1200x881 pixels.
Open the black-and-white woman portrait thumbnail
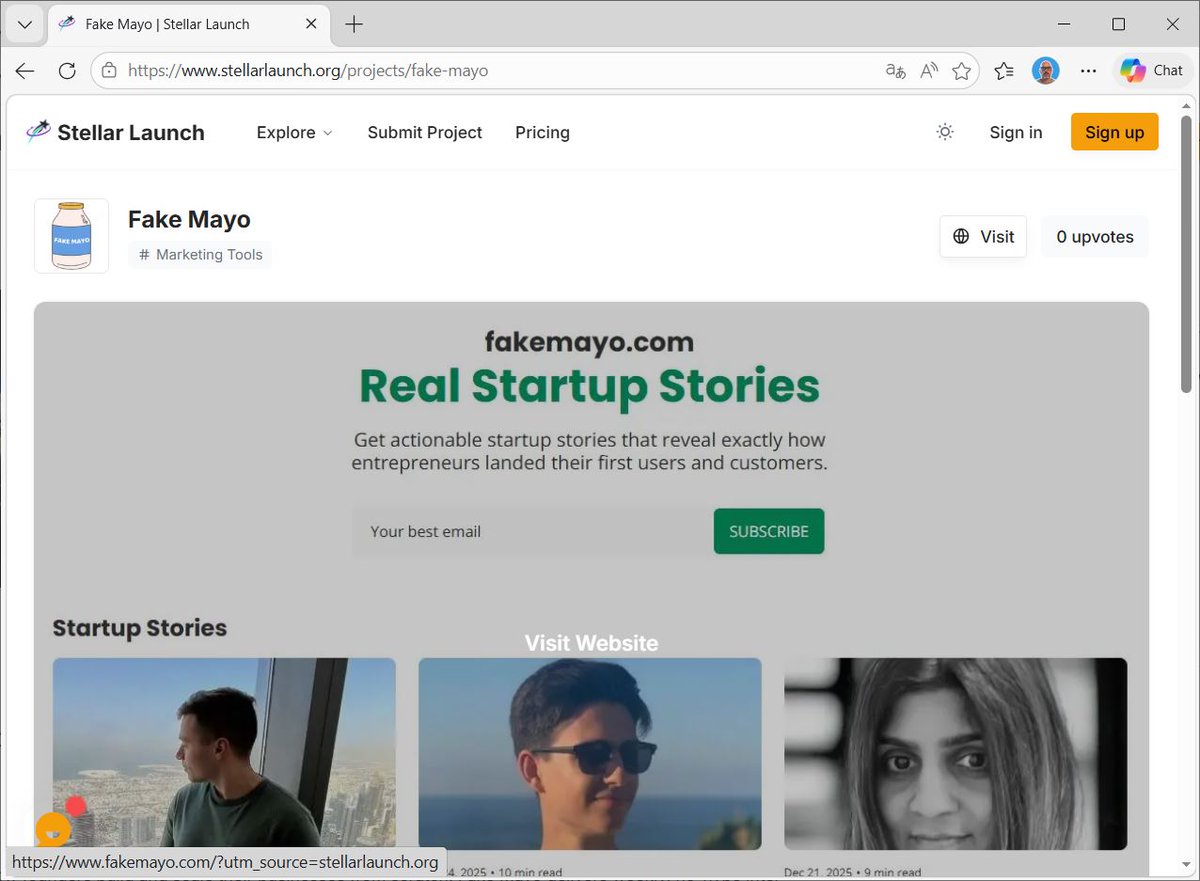tap(956, 754)
